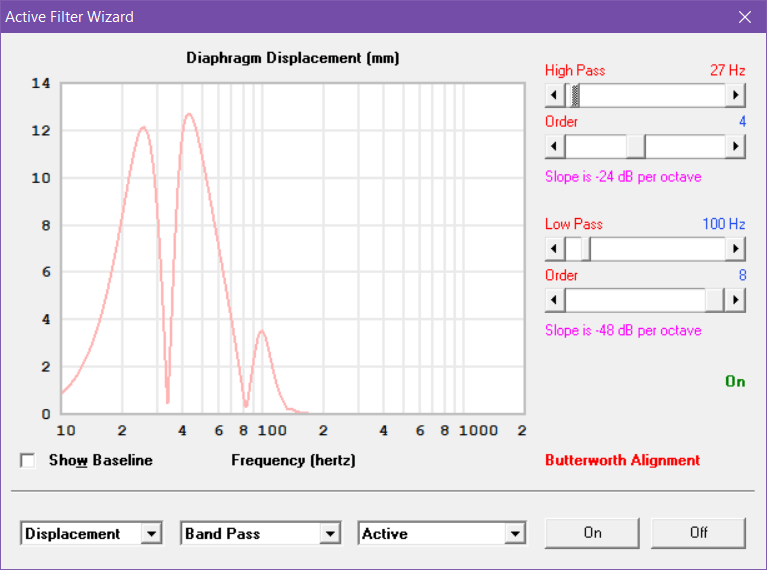This screenshot has height=570, width=767.
Task: Decrease Low Pass order with left arrow
Action: tap(555, 299)
